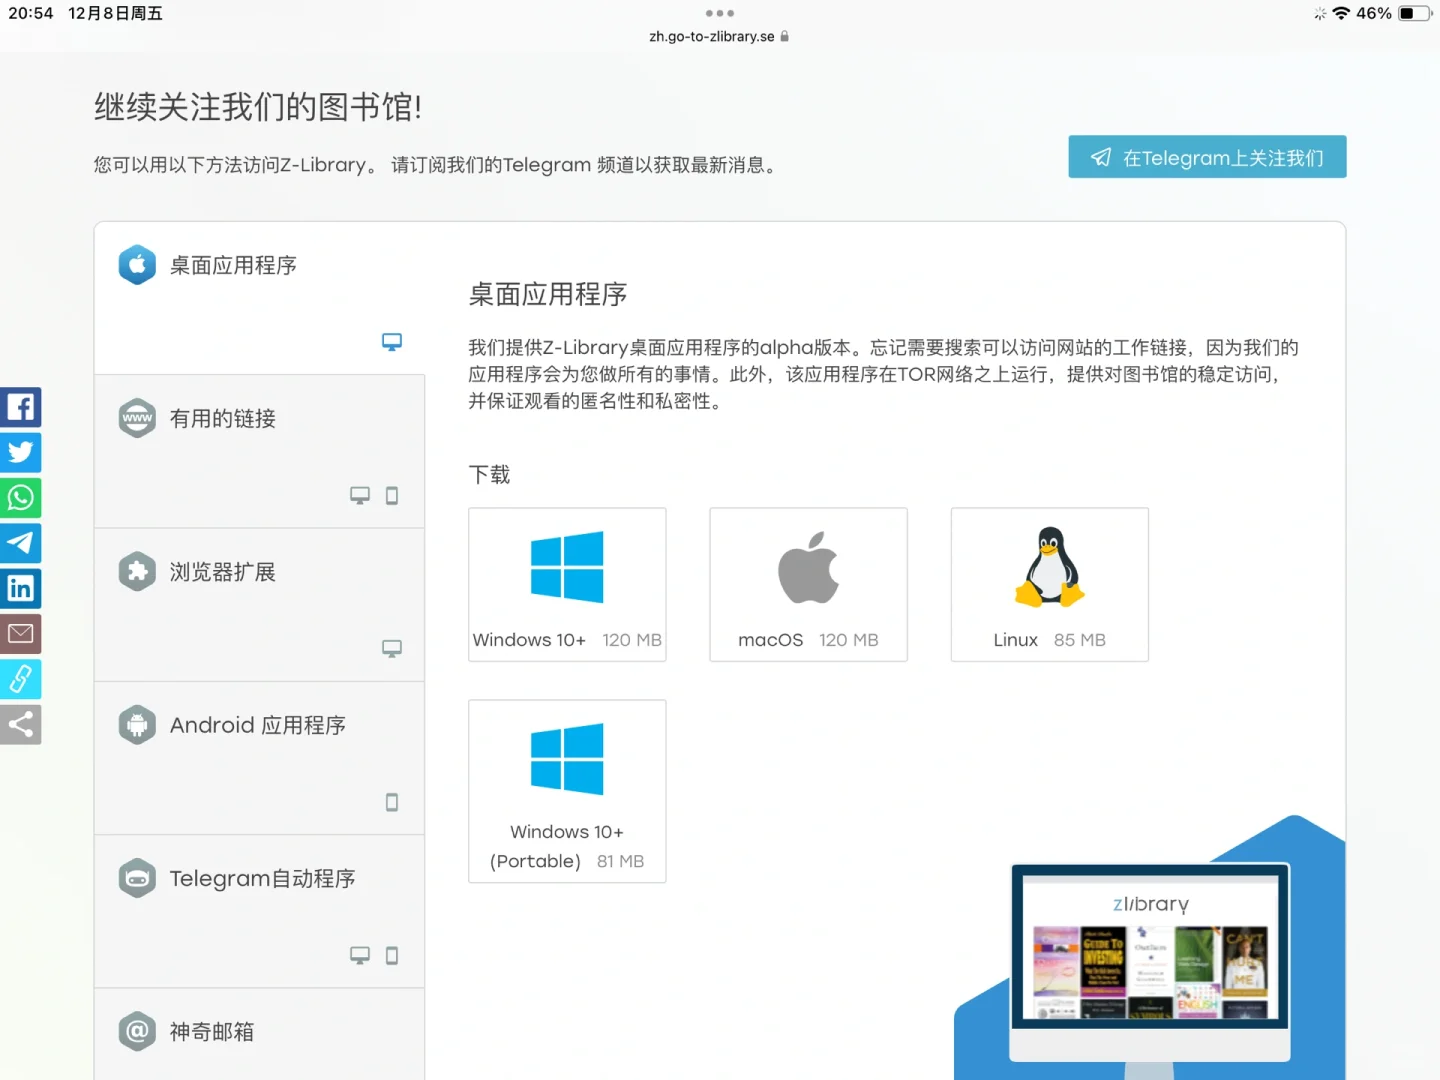Share page via Telegram sidebar icon
1440x1080 pixels.
20,543
